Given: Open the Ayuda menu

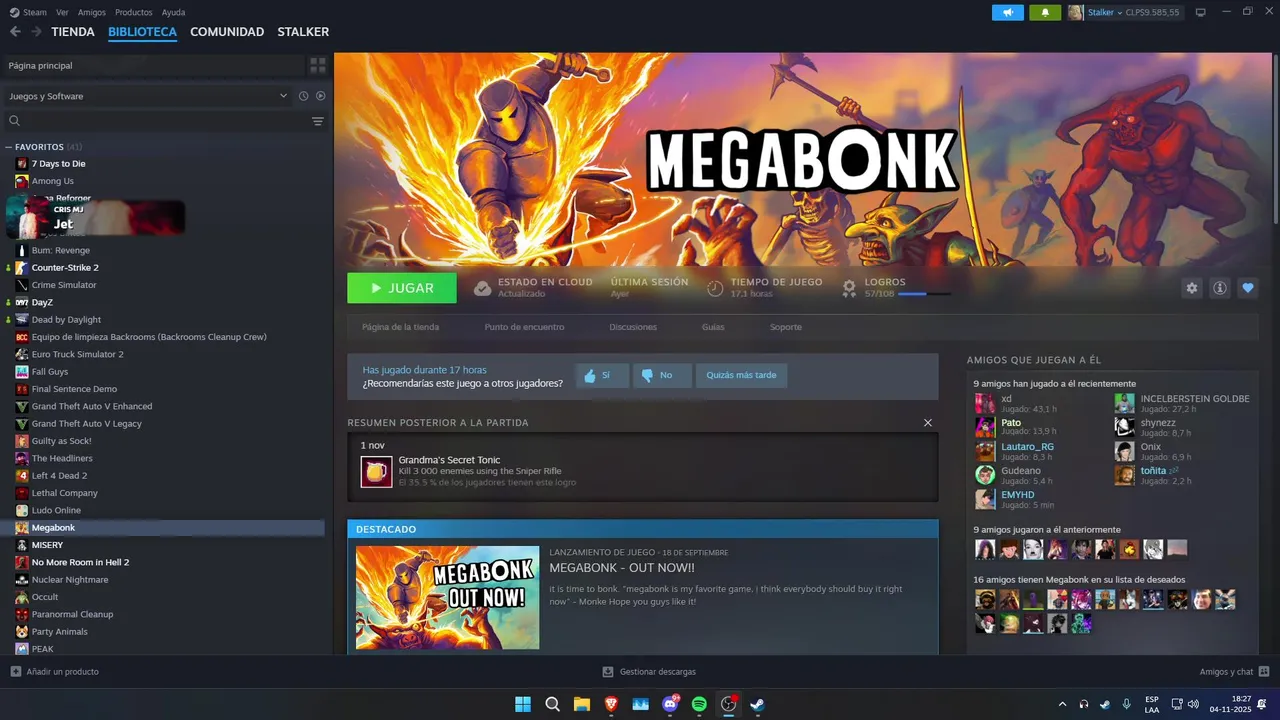Looking at the screenshot, I should coord(173,12).
